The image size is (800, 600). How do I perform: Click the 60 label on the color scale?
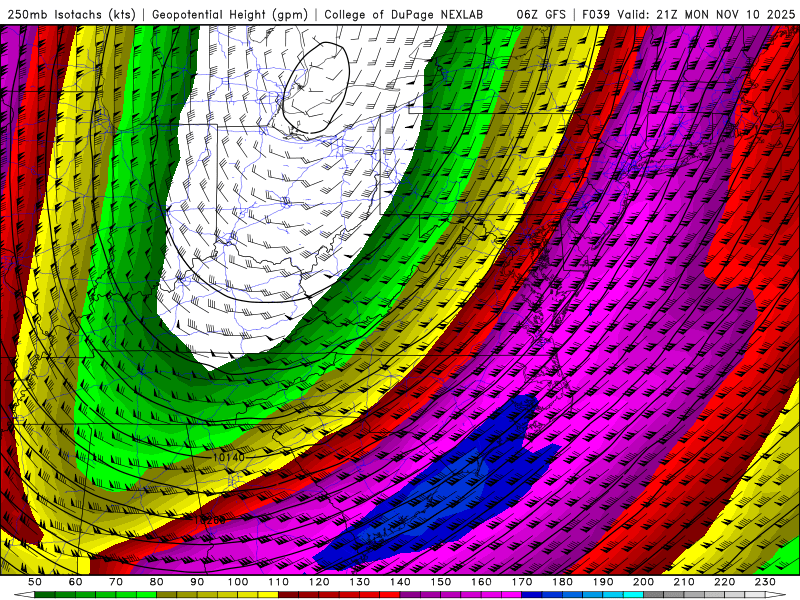pos(75,582)
